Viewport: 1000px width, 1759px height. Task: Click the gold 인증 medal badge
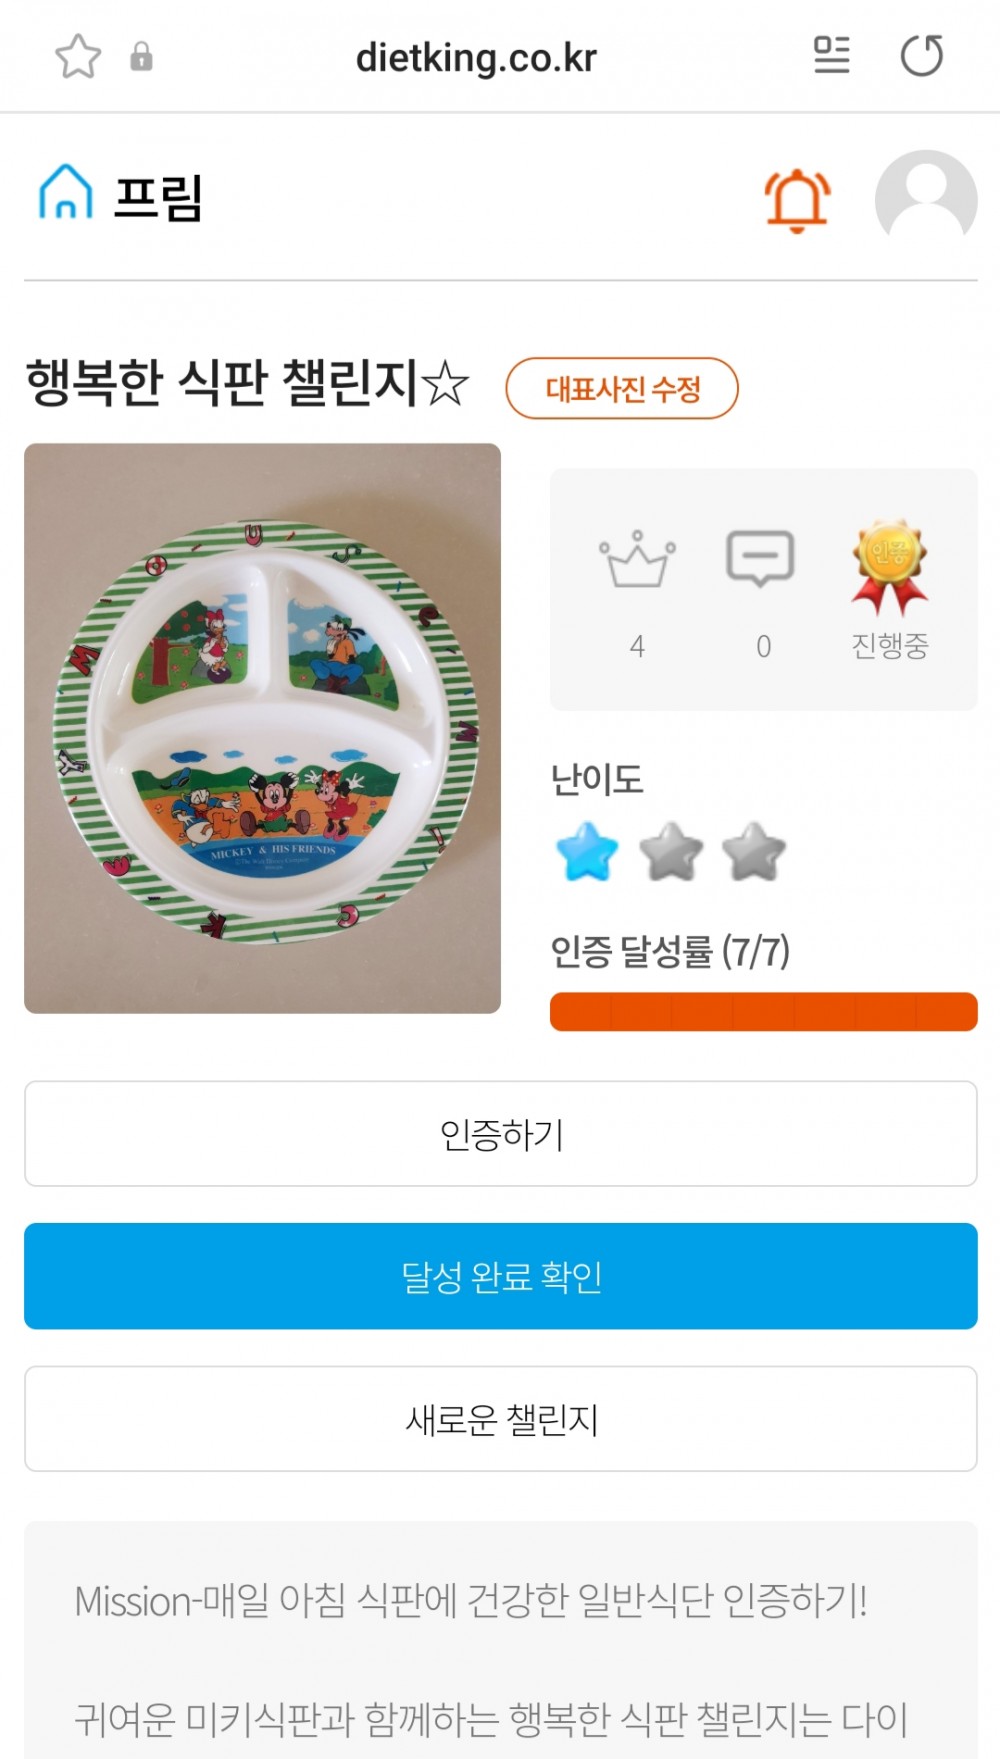pos(889,564)
